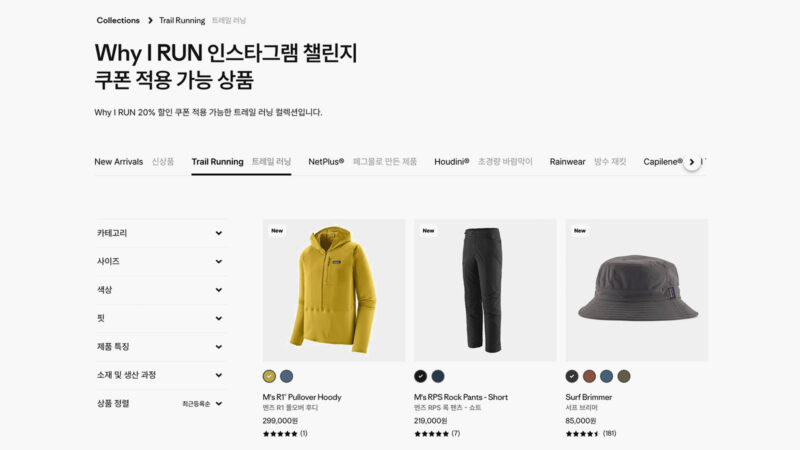
Task: Click the tab carousel next arrow button
Action: [692, 162]
